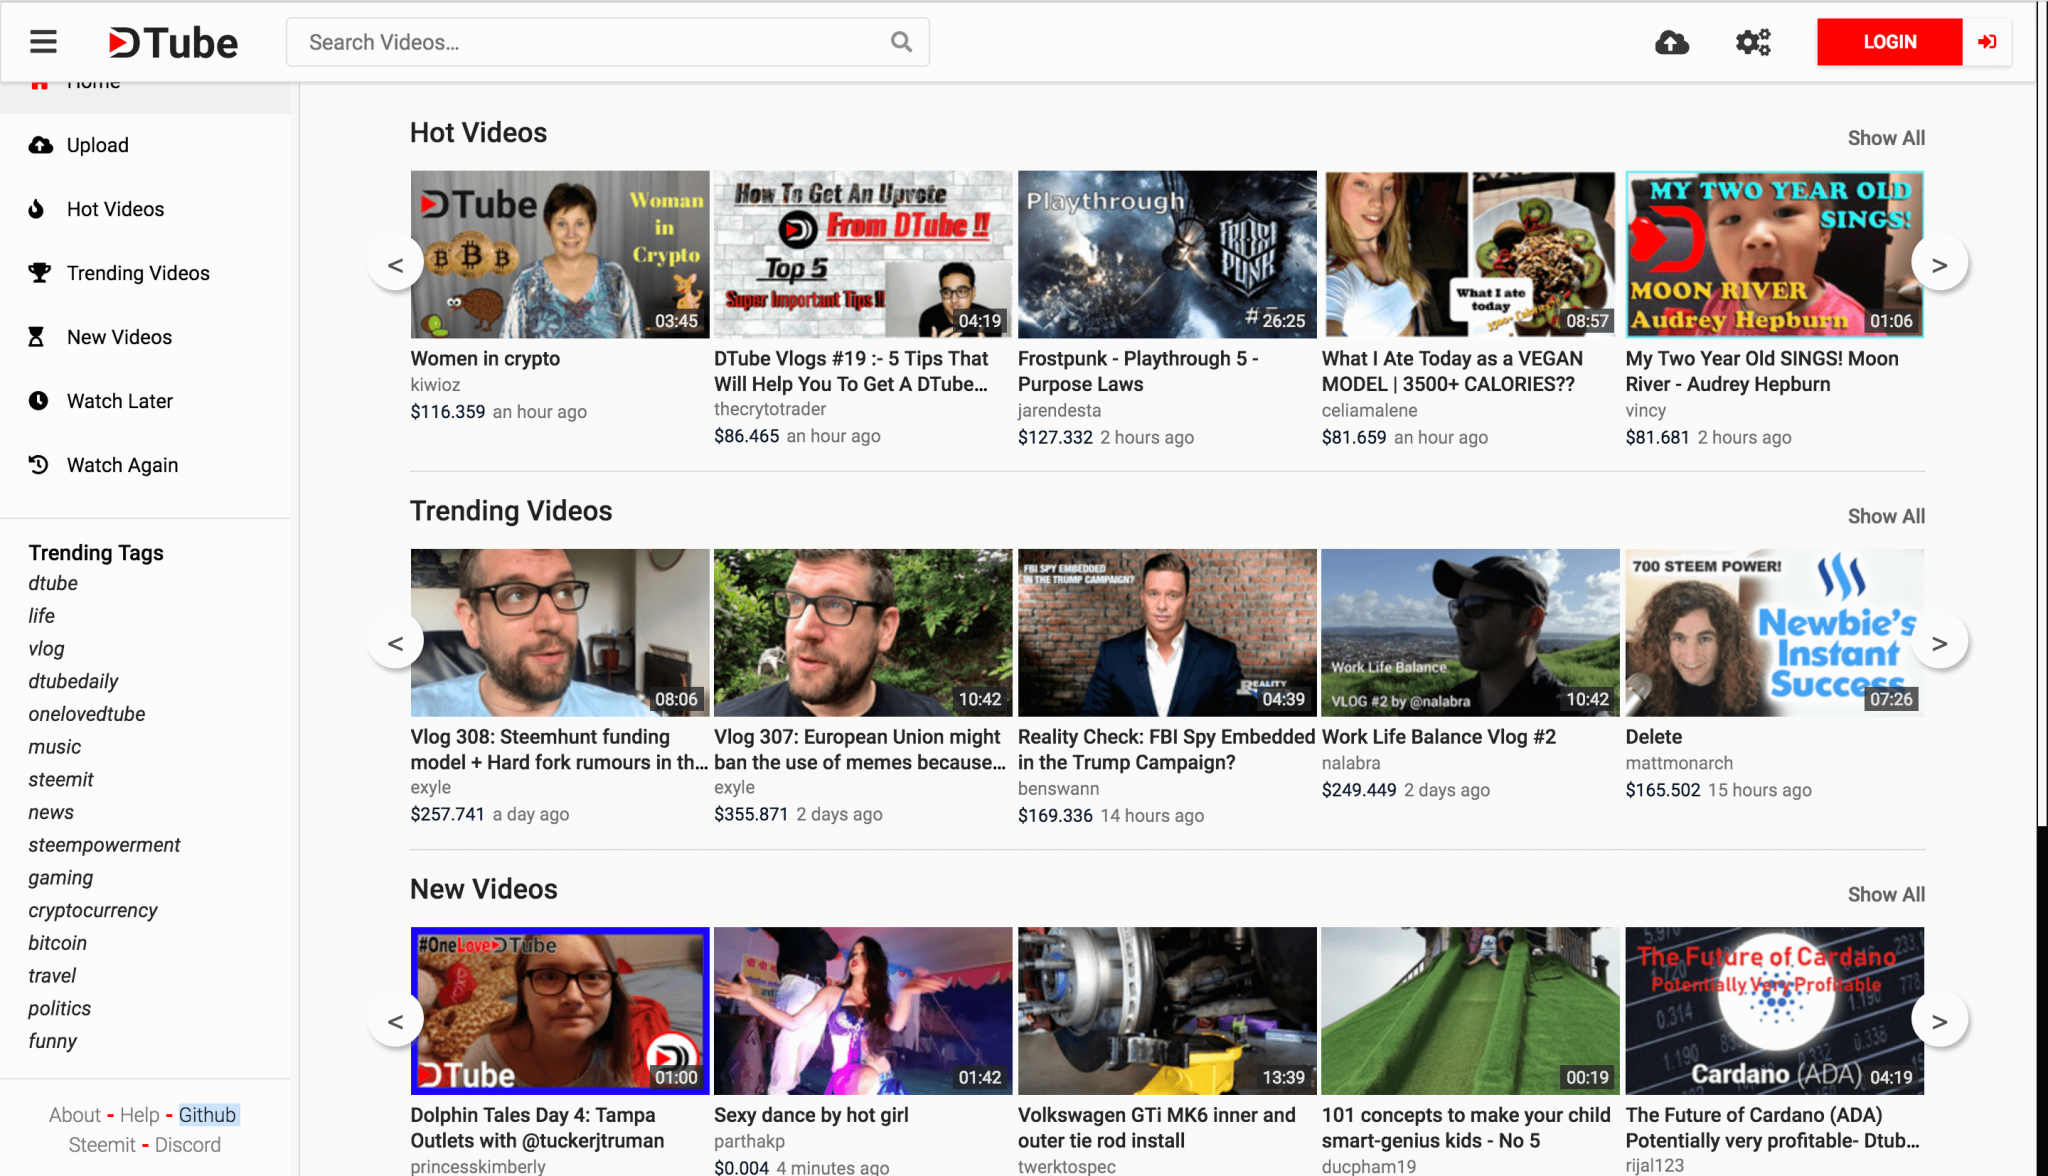Open the Frostpunk Playthrough video thumbnail
The width and height of the screenshot is (2048, 1176).
click(x=1166, y=254)
